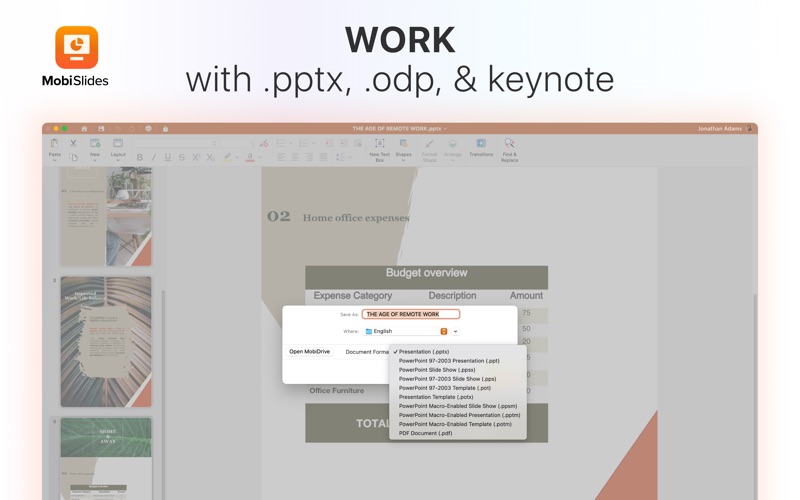Insert a New Text Box
Screen dimensions: 800x500
[x=379, y=149]
